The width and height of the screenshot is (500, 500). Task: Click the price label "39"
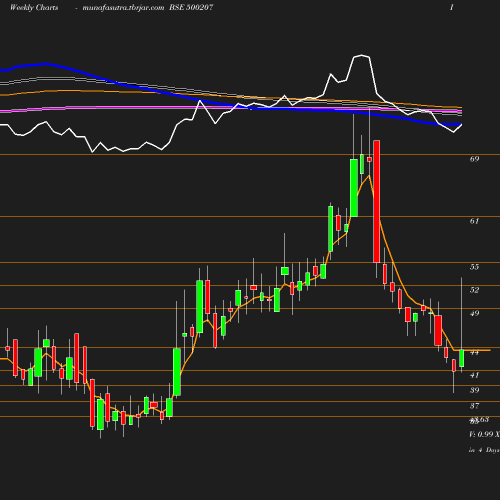(474, 390)
